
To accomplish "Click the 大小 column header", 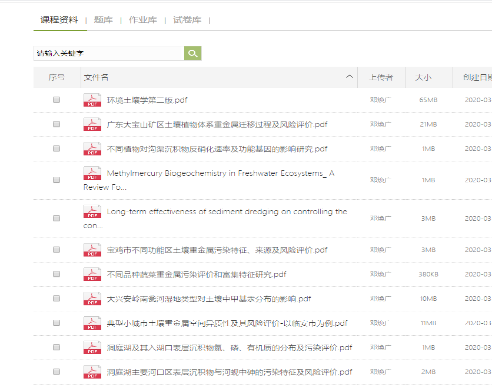I will point(423,78).
